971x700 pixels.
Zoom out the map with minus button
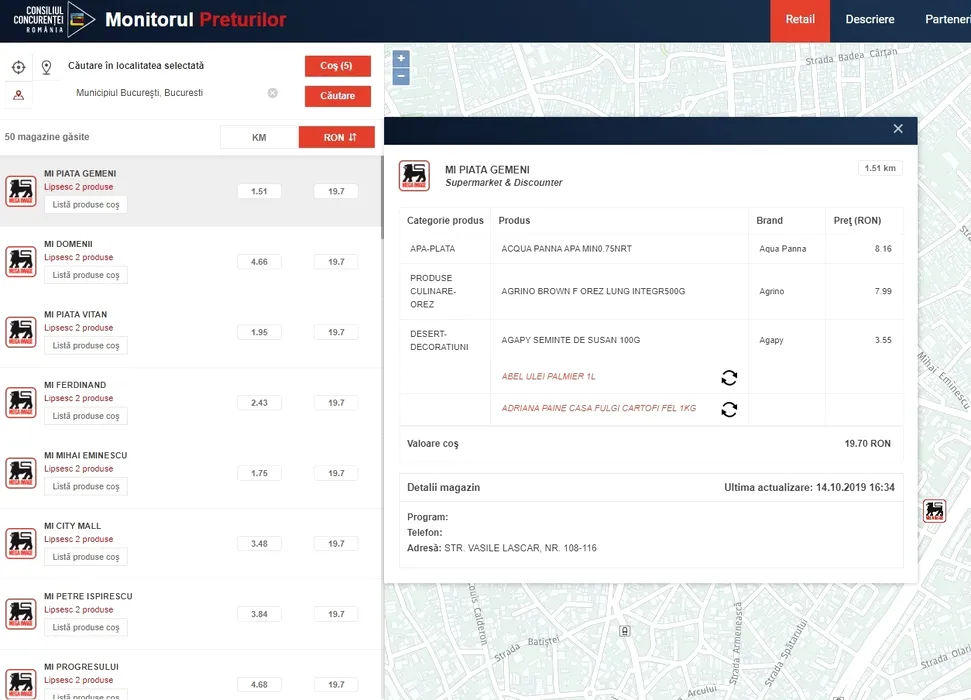point(401,76)
